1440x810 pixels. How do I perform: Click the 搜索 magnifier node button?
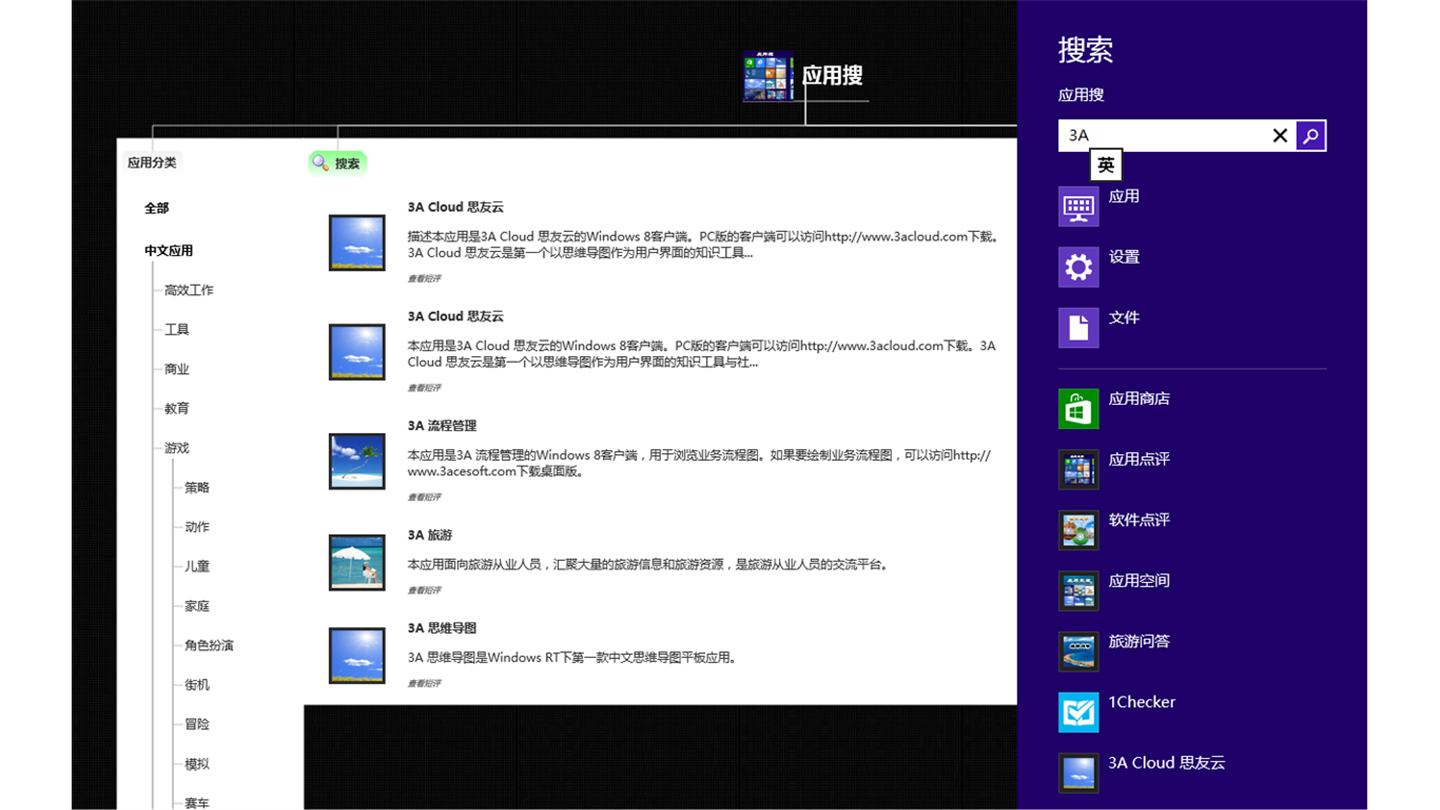[337, 163]
